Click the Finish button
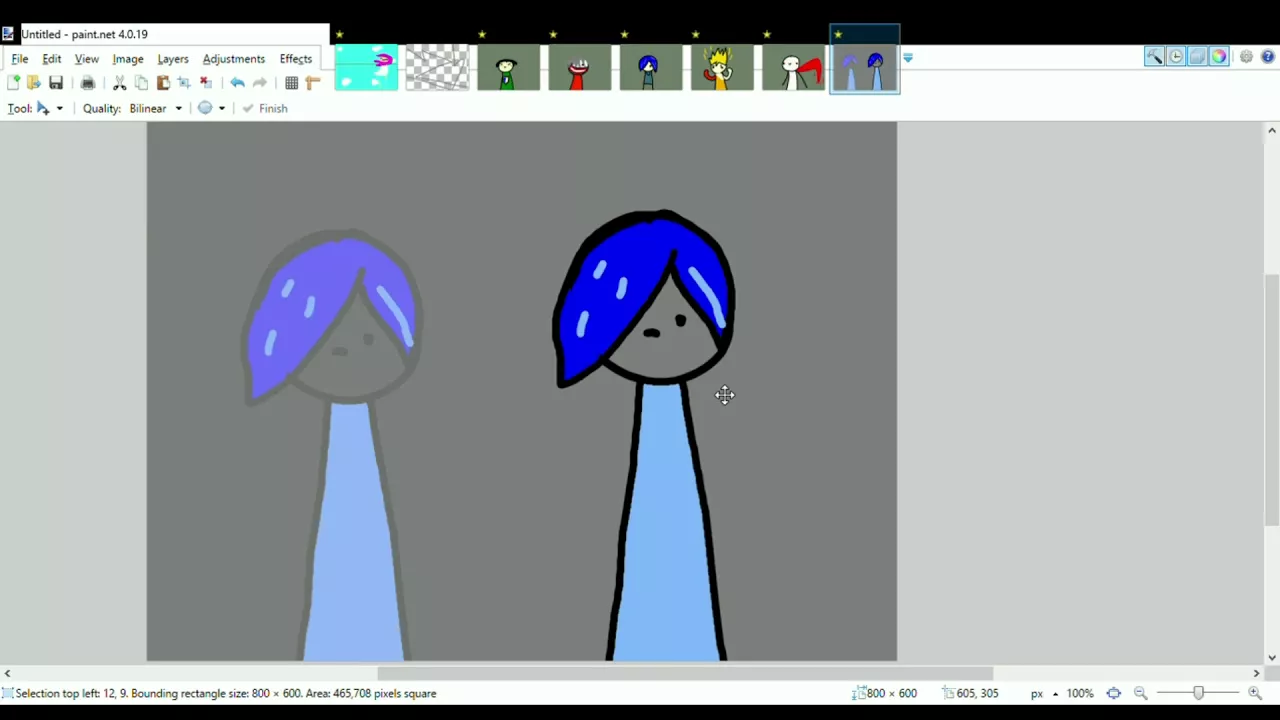1280x720 pixels. (x=265, y=108)
